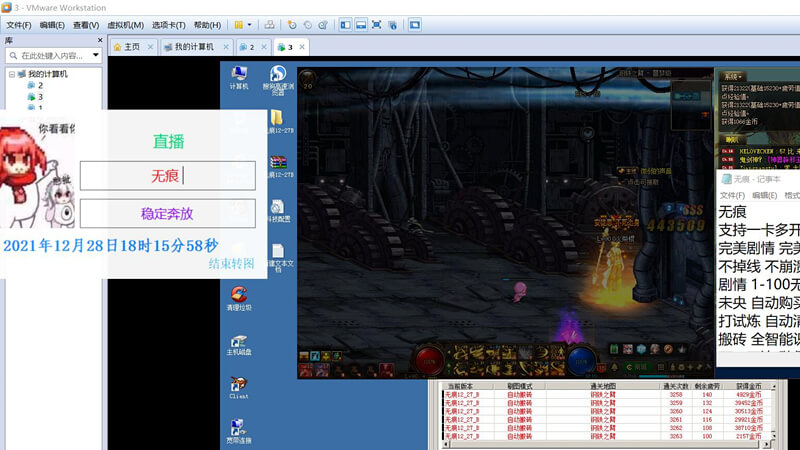Click the revert to snapshot toolbar icon
800x450 pixels.
(307, 24)
